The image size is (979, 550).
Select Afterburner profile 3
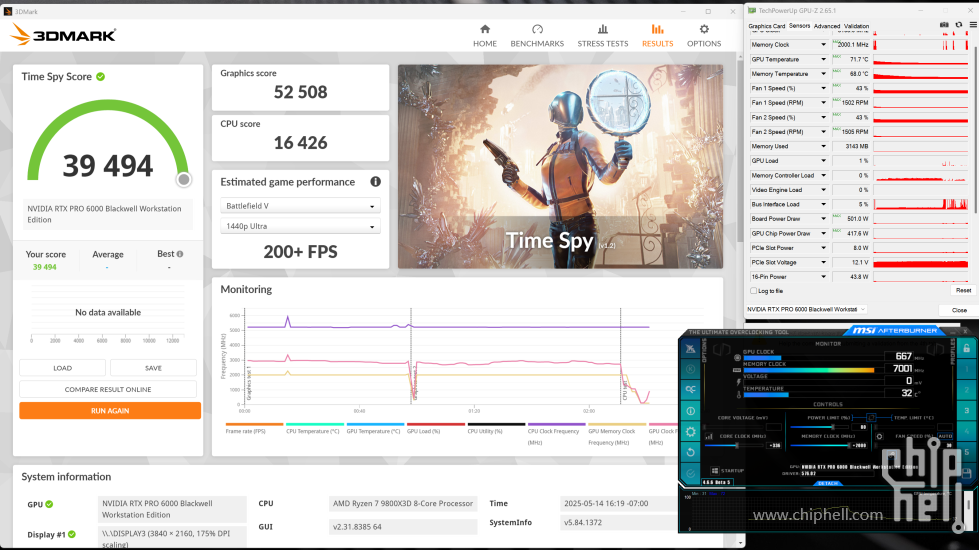967,411
